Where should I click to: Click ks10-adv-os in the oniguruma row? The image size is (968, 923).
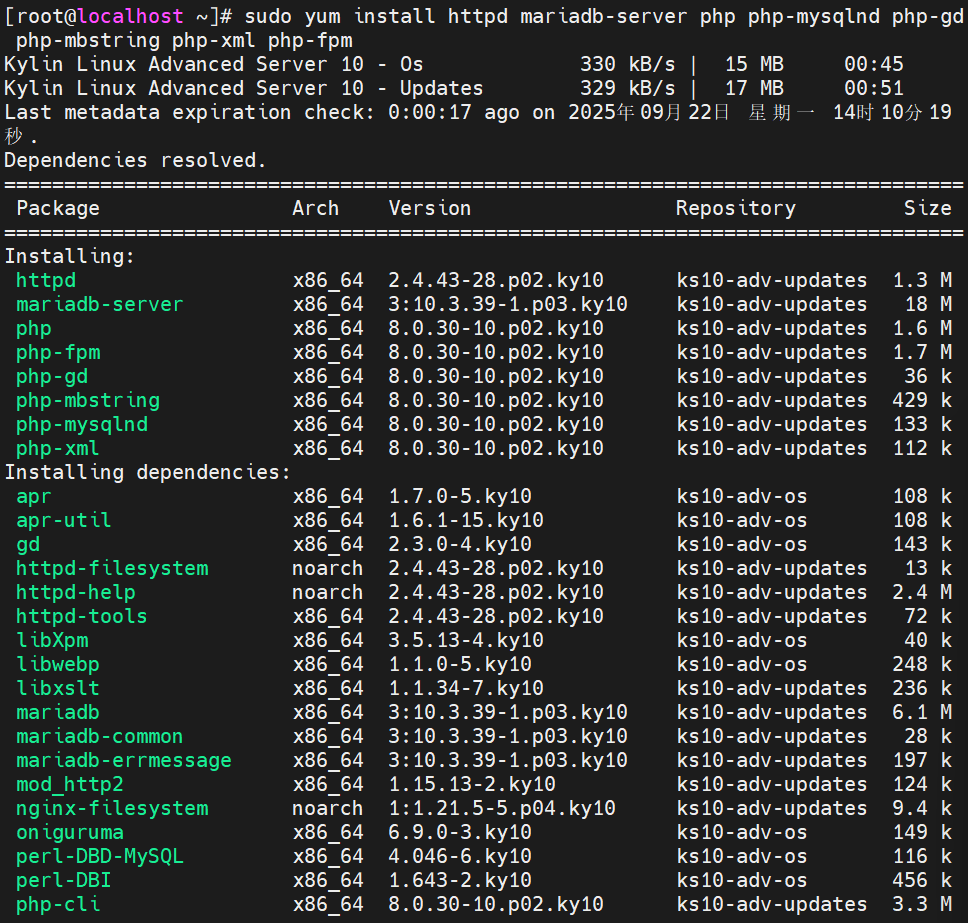point(741,833)
